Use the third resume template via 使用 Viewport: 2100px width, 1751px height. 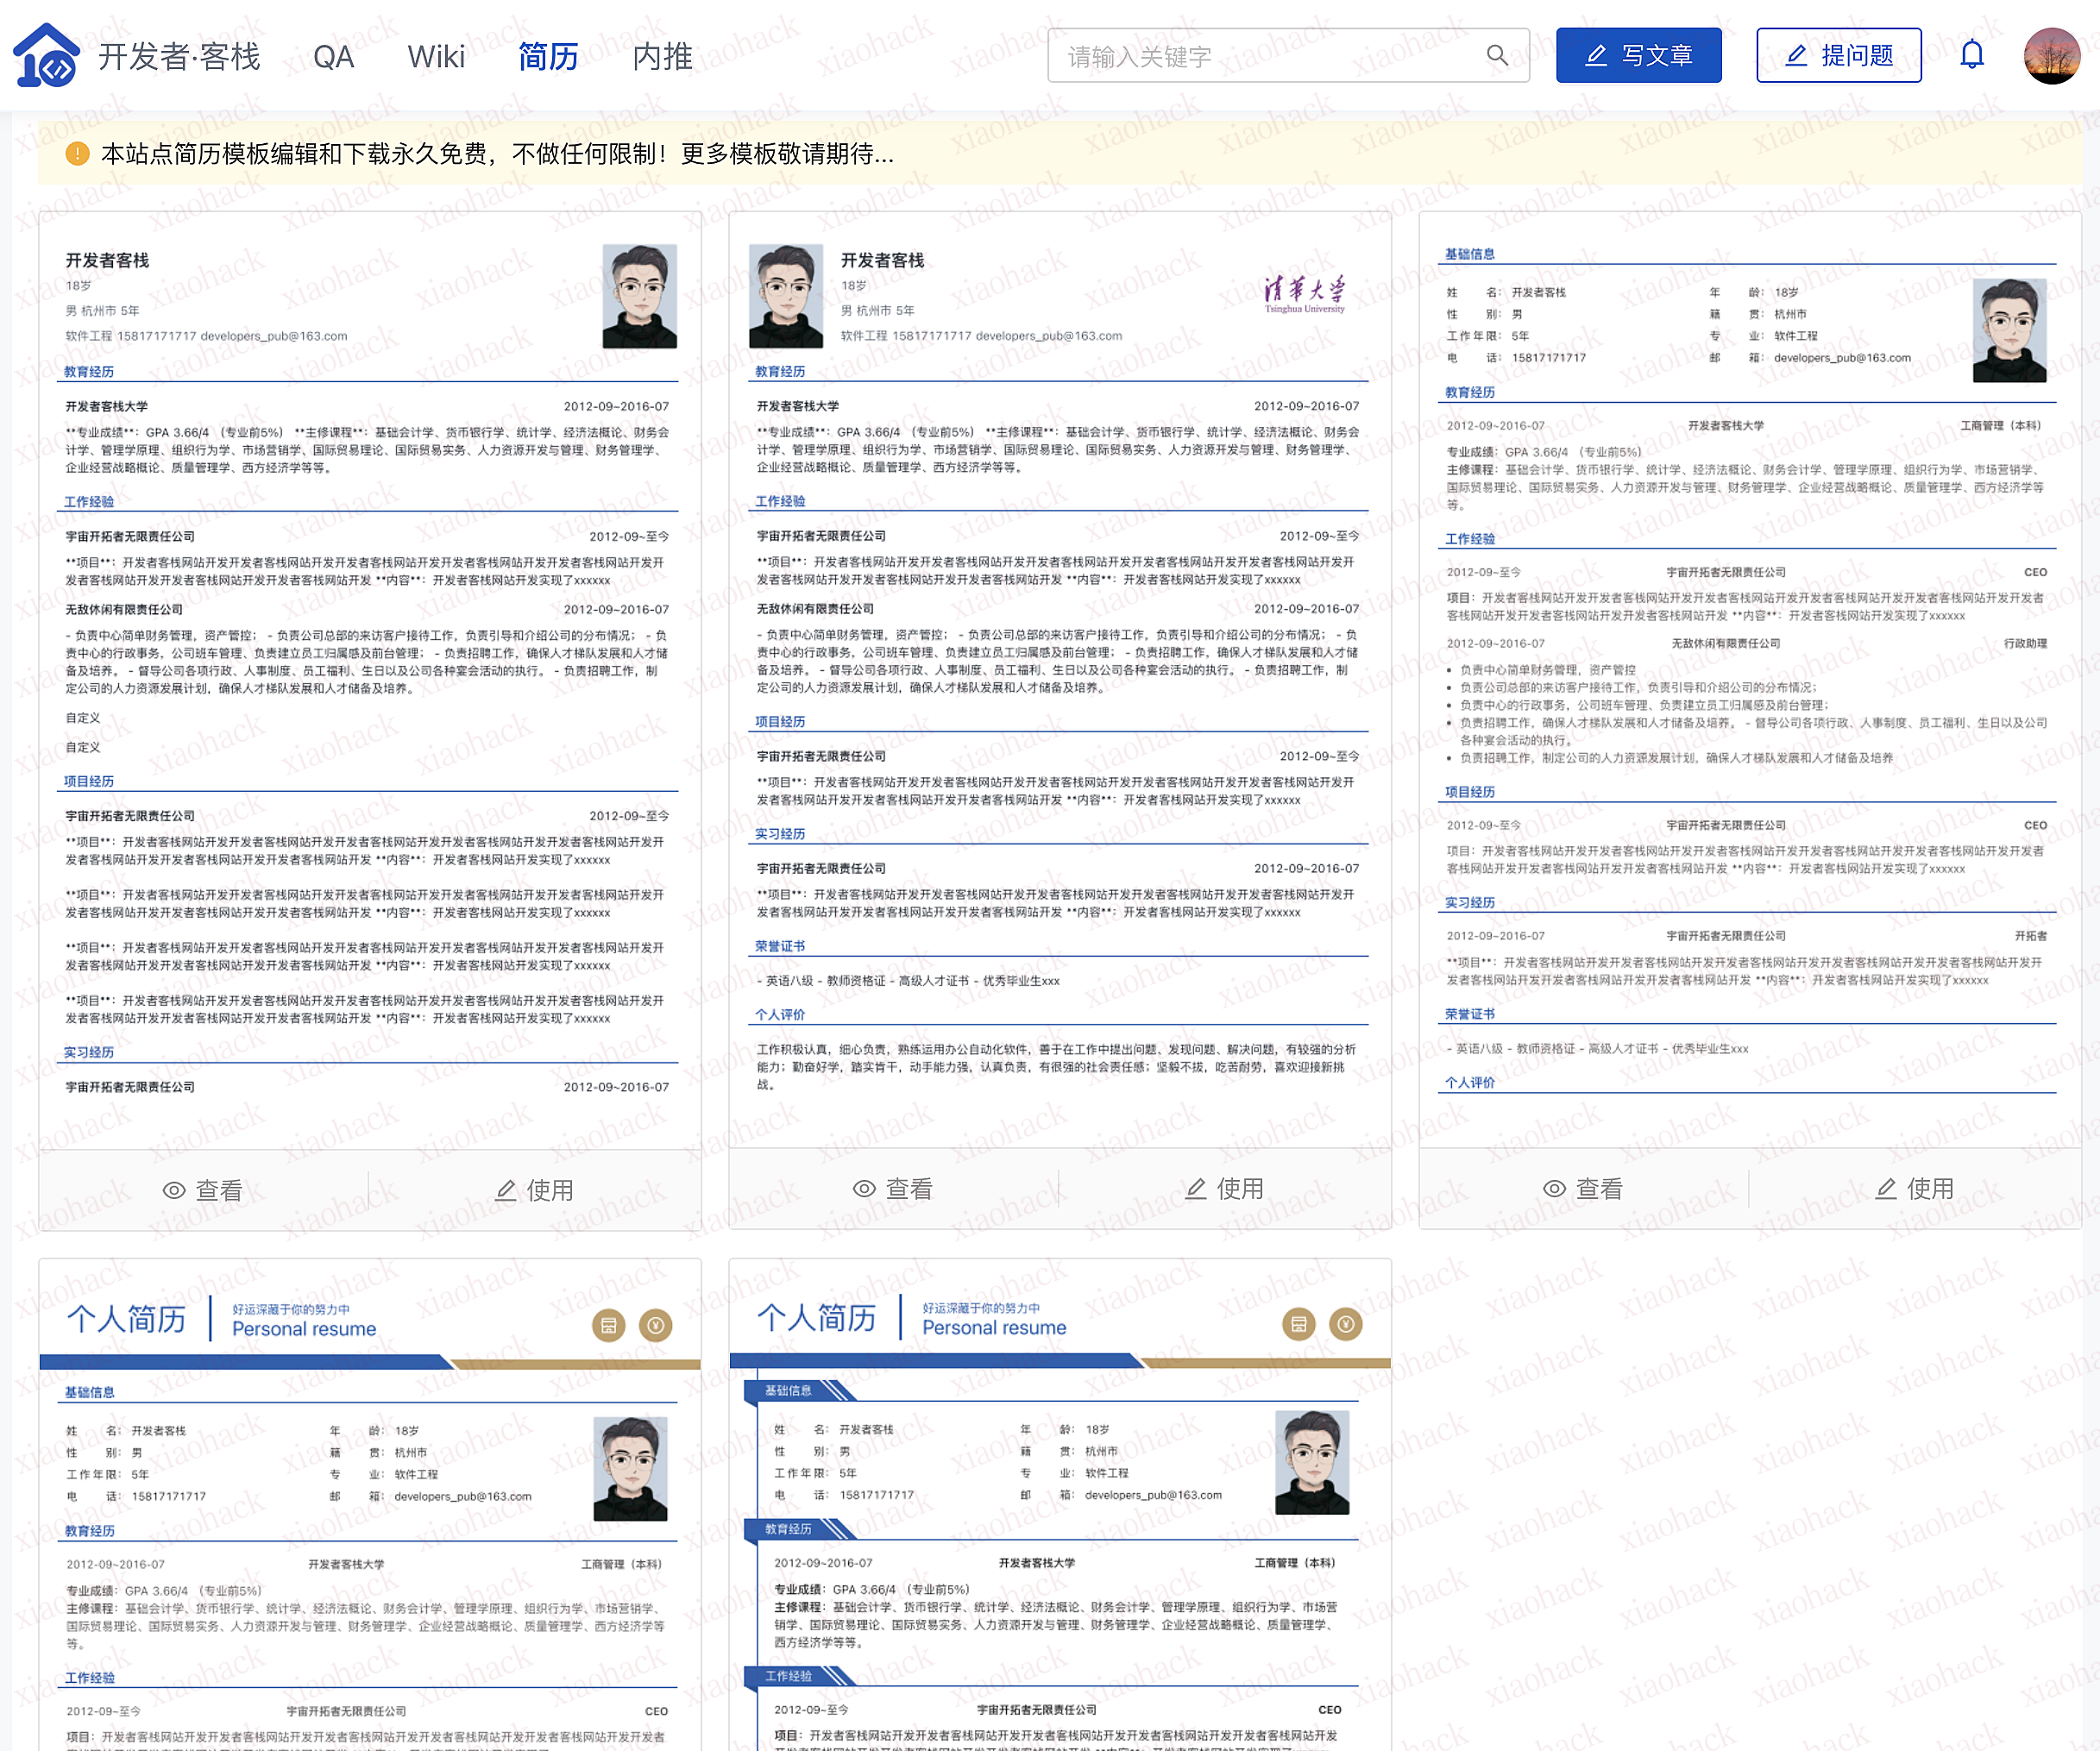click(1913, 1189)
